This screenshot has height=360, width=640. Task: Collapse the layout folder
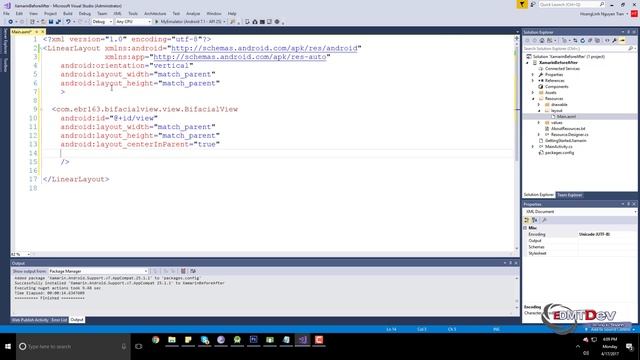tap(539, 111)
